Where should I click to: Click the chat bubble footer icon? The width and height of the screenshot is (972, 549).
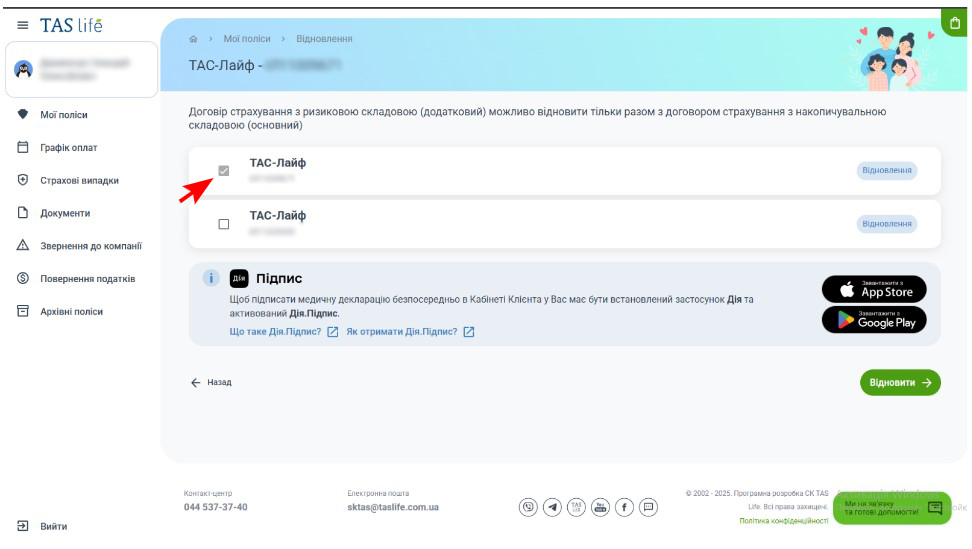pos(648,507)
